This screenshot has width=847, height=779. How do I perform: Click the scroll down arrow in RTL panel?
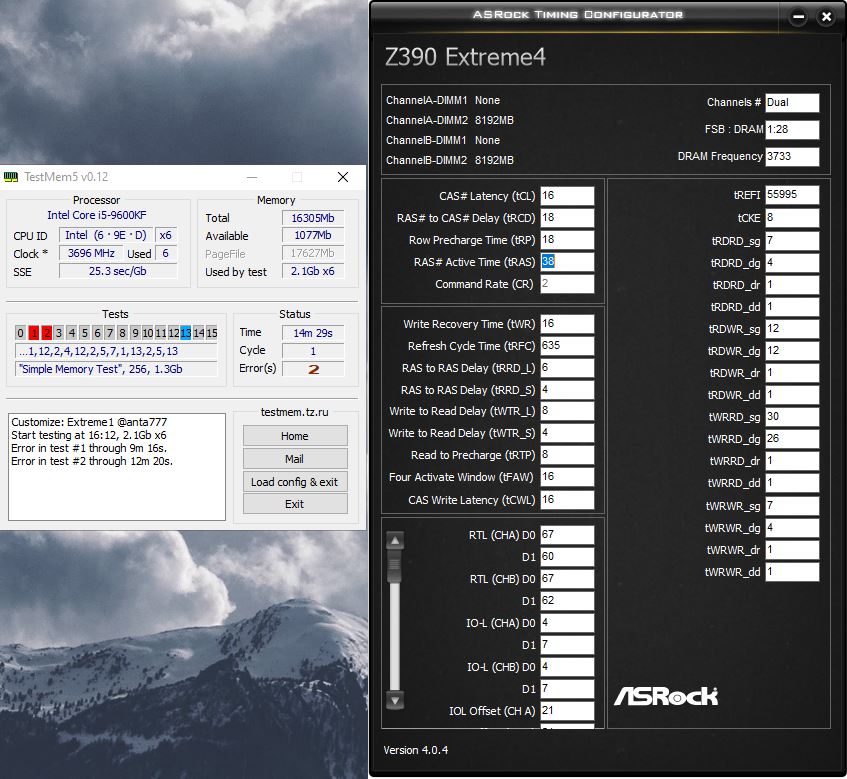(x=395, y=701)
